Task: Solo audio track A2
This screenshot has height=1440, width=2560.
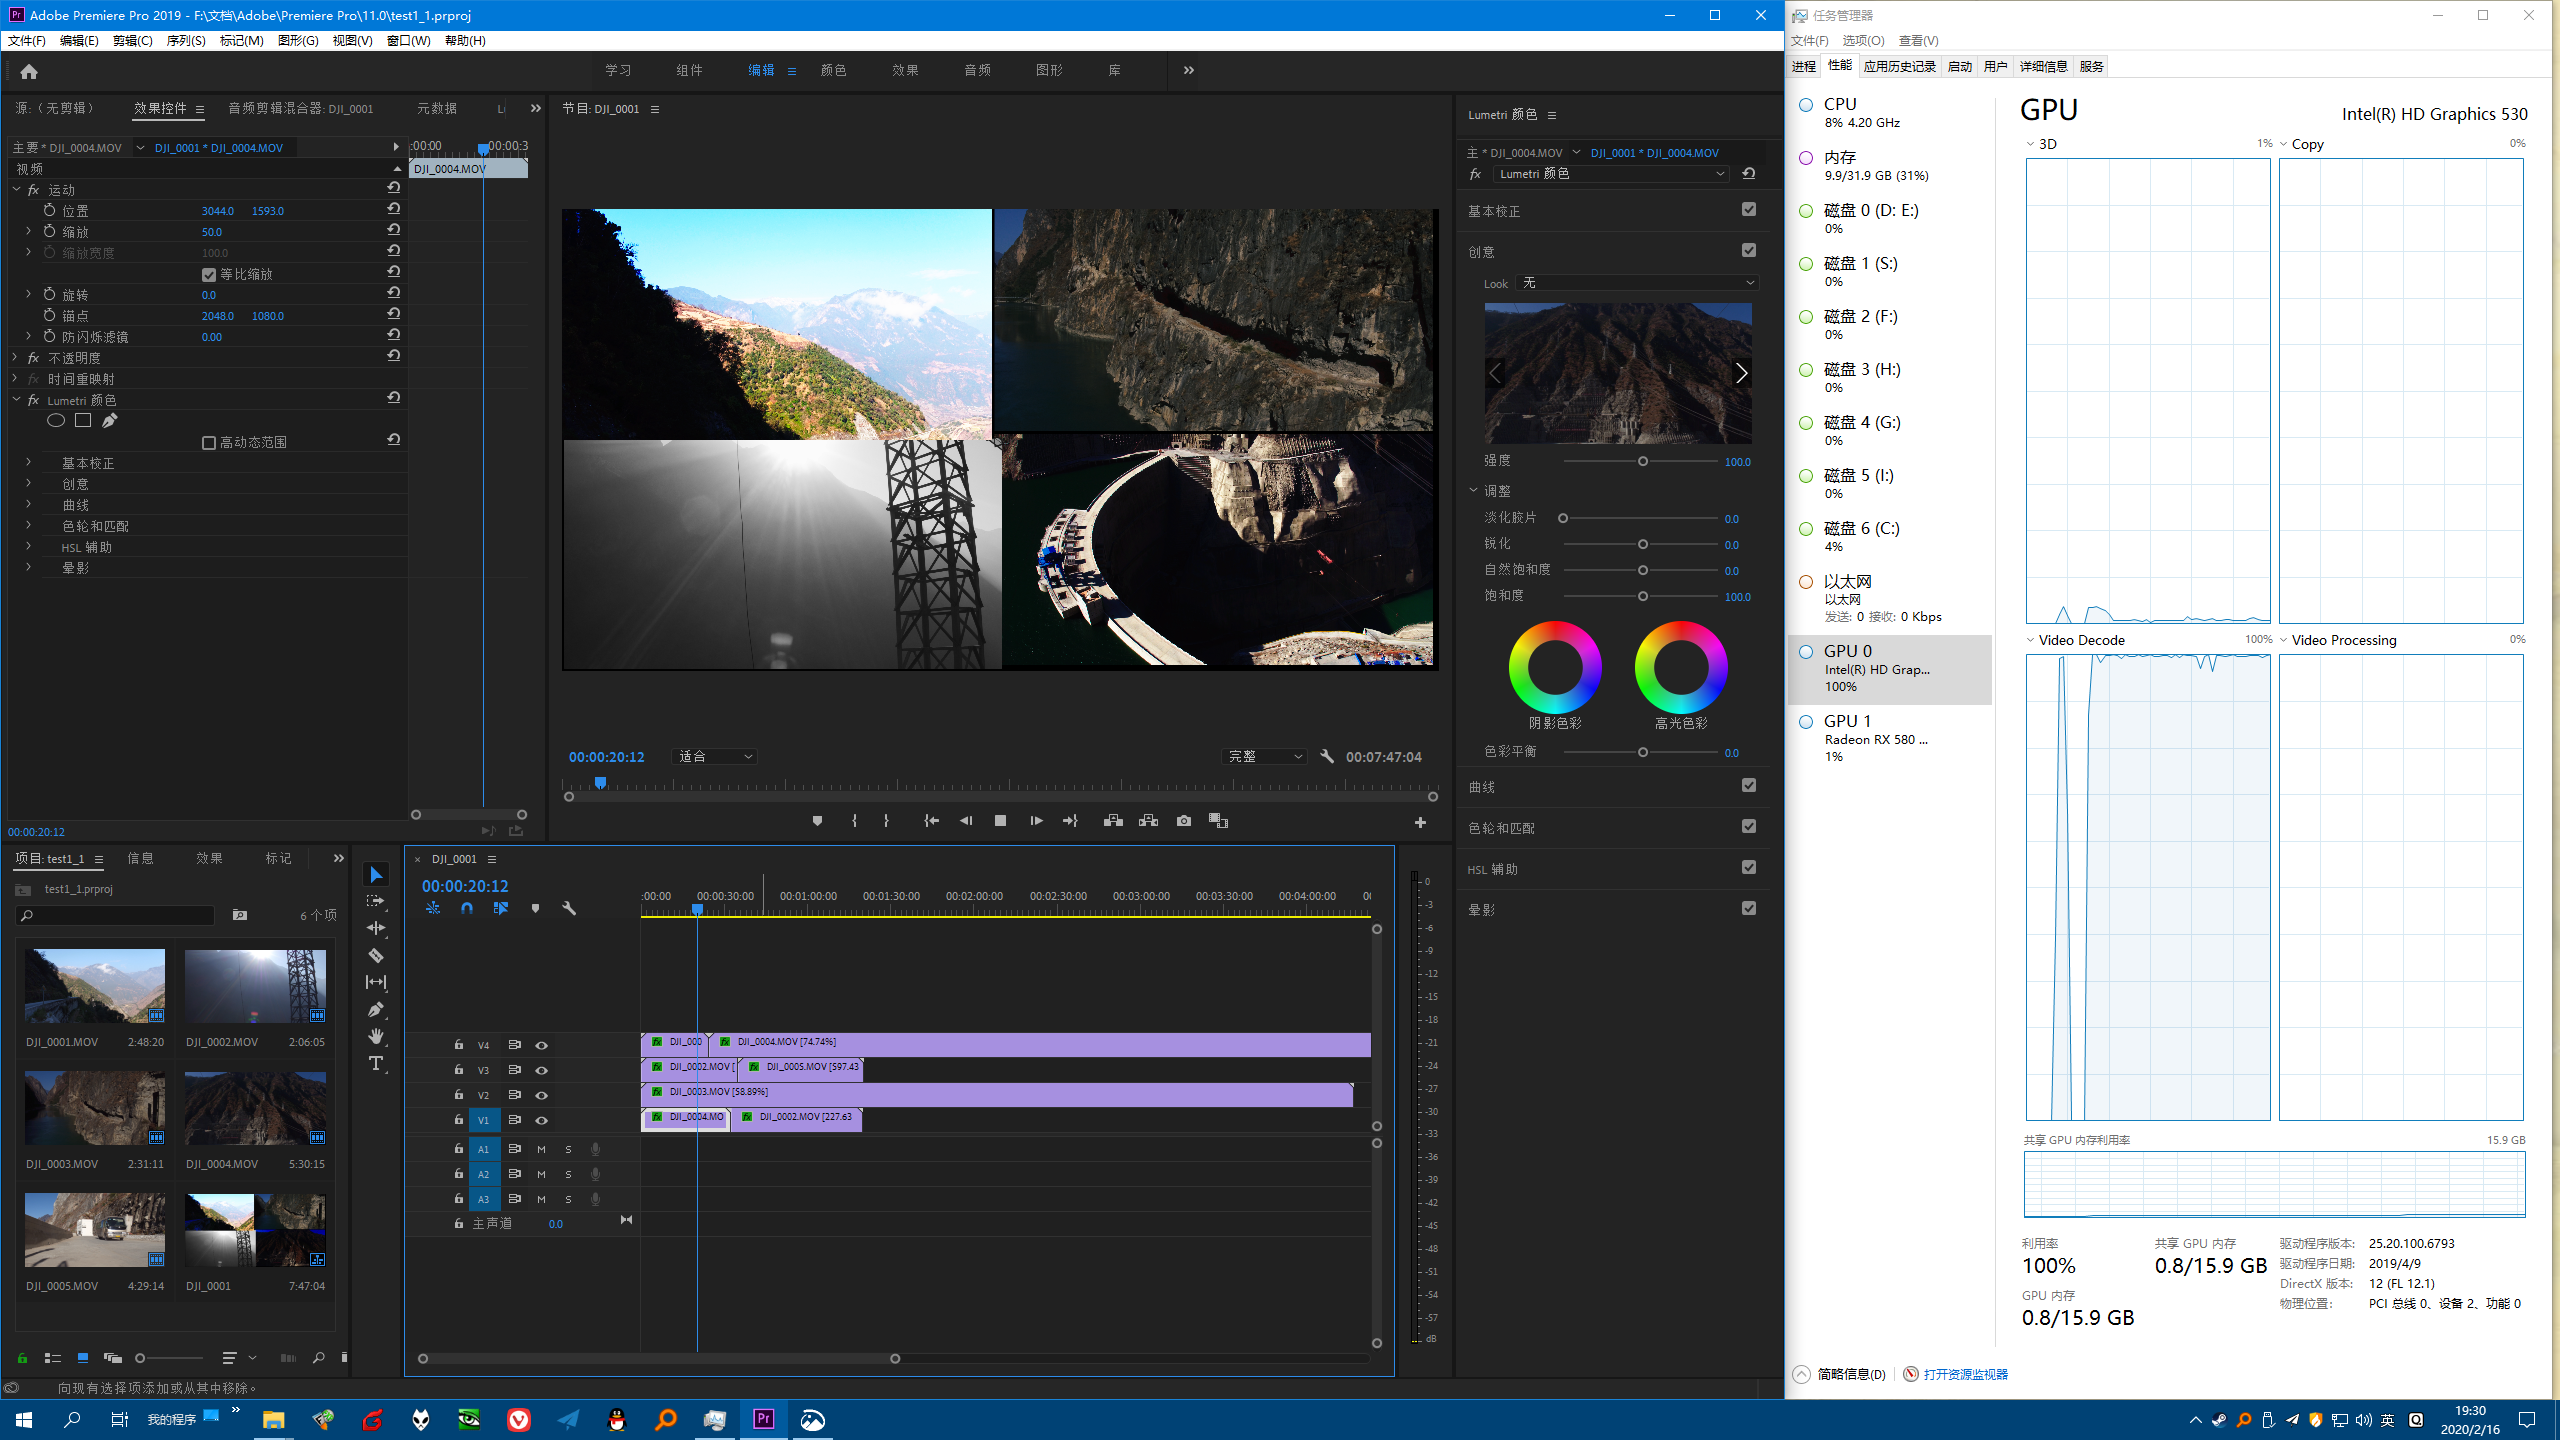Action: coord(568,1174)
